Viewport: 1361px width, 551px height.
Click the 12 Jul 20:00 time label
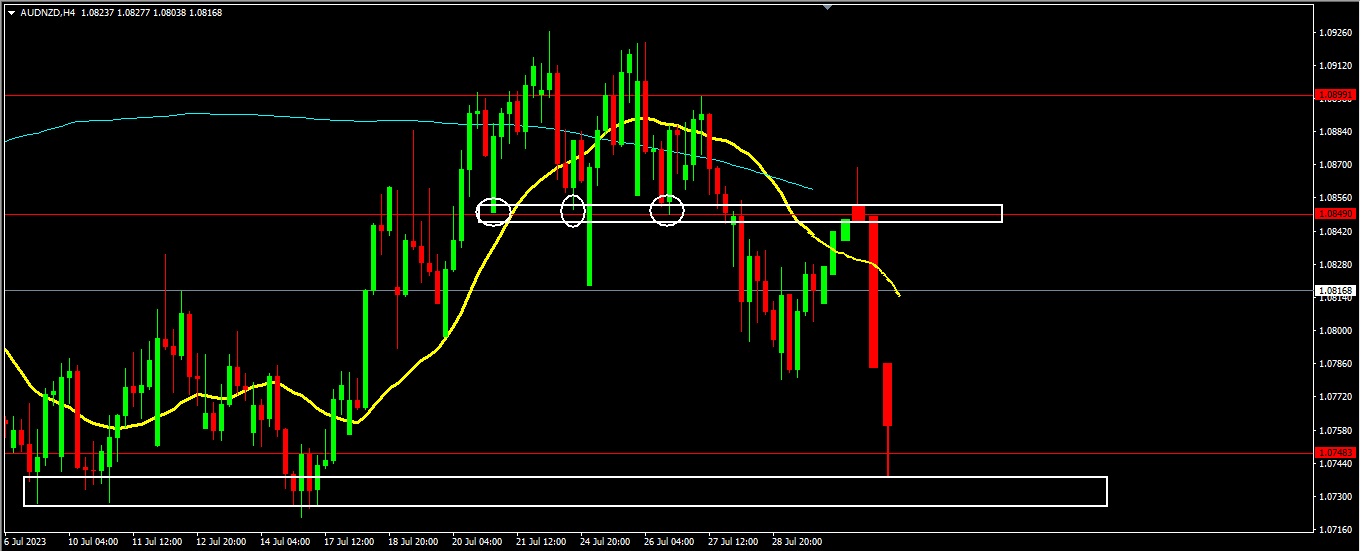click(220, 542)
